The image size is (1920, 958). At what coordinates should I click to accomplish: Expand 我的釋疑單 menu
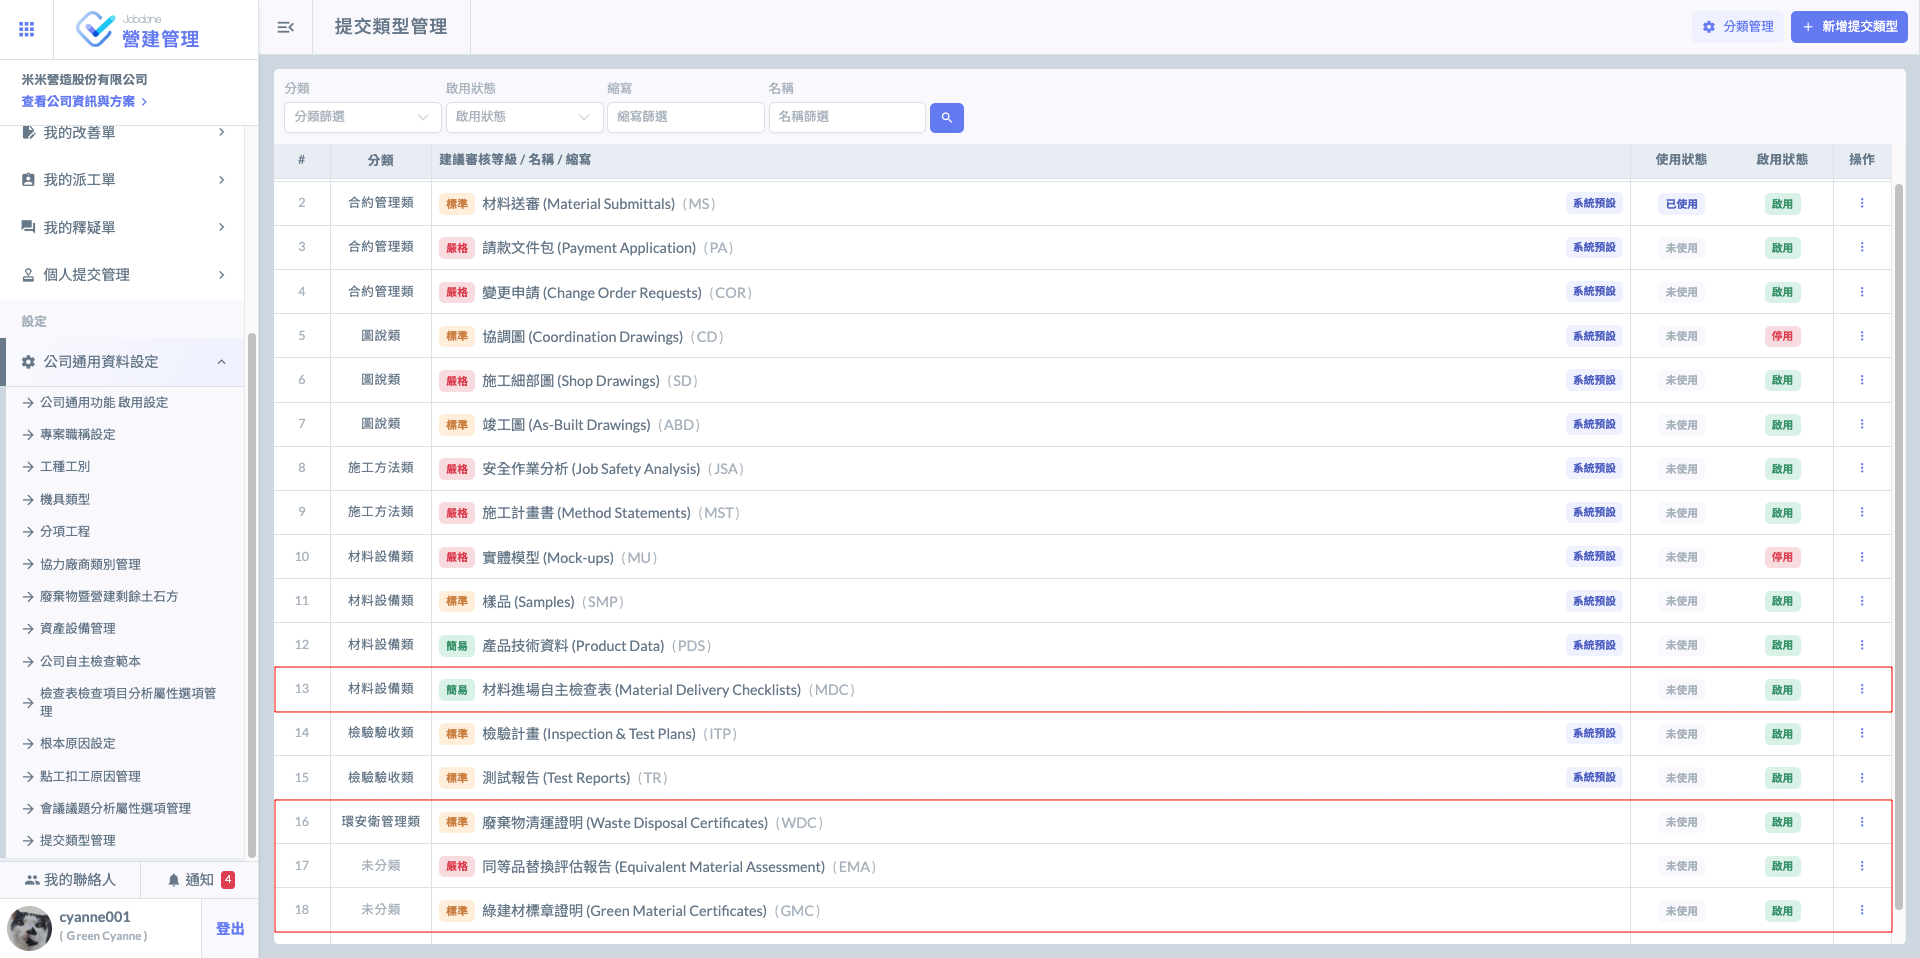[125, 227]
